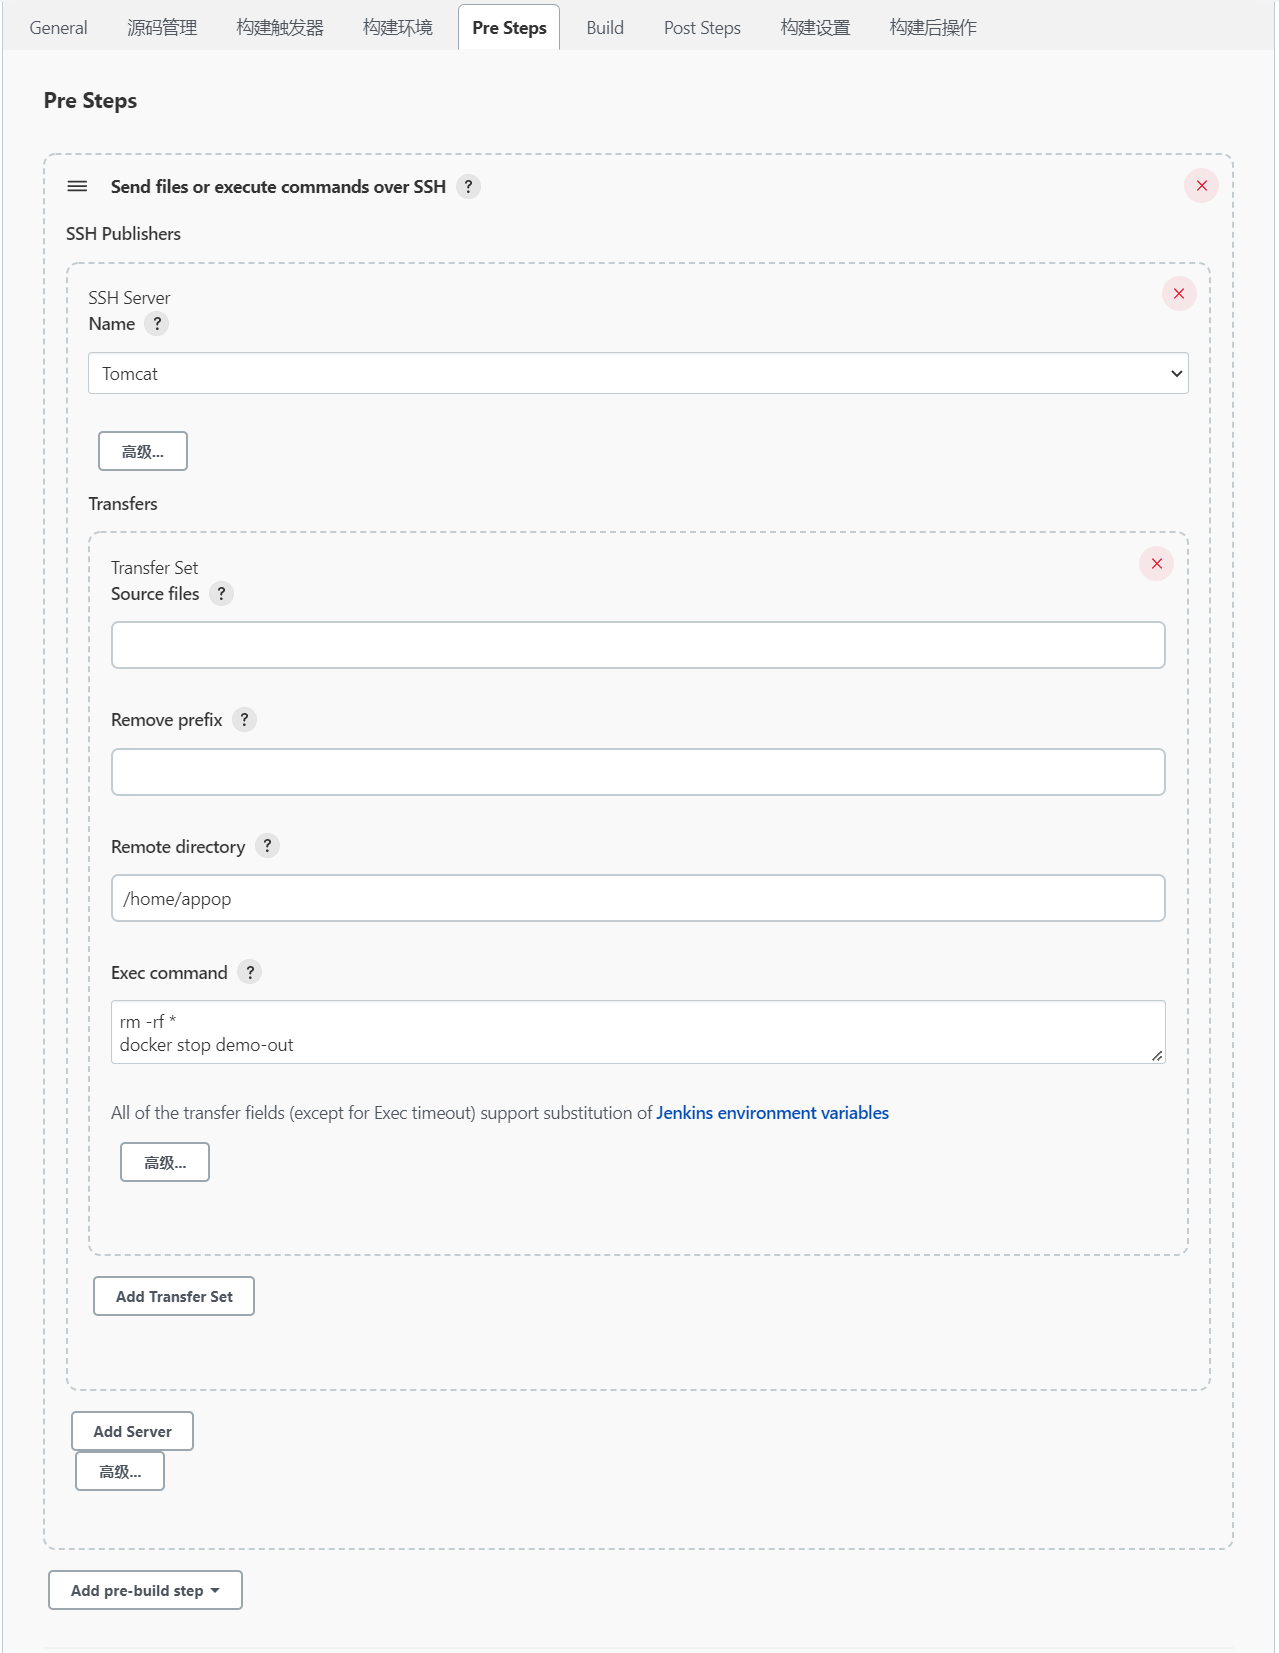Show help for Source files
This screenshot has width=1279, height=1653.
point(222,594)
